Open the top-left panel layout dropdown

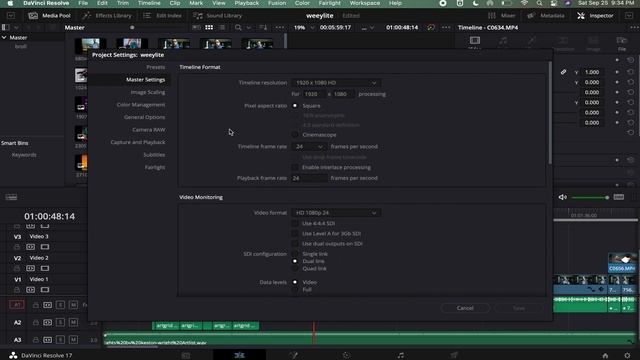coord(11,16)
